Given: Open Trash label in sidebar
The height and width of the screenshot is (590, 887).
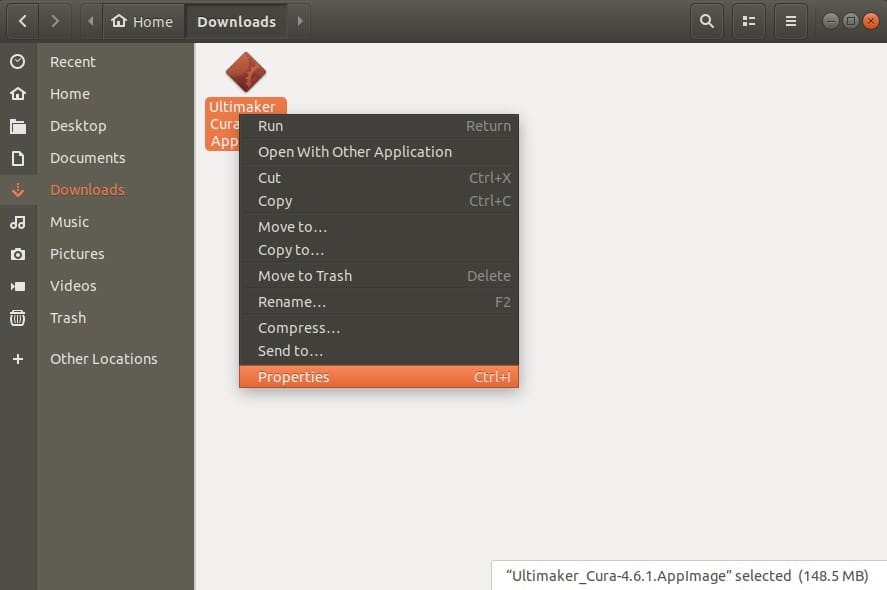Looking at the screenshot, I should point(68,318).
